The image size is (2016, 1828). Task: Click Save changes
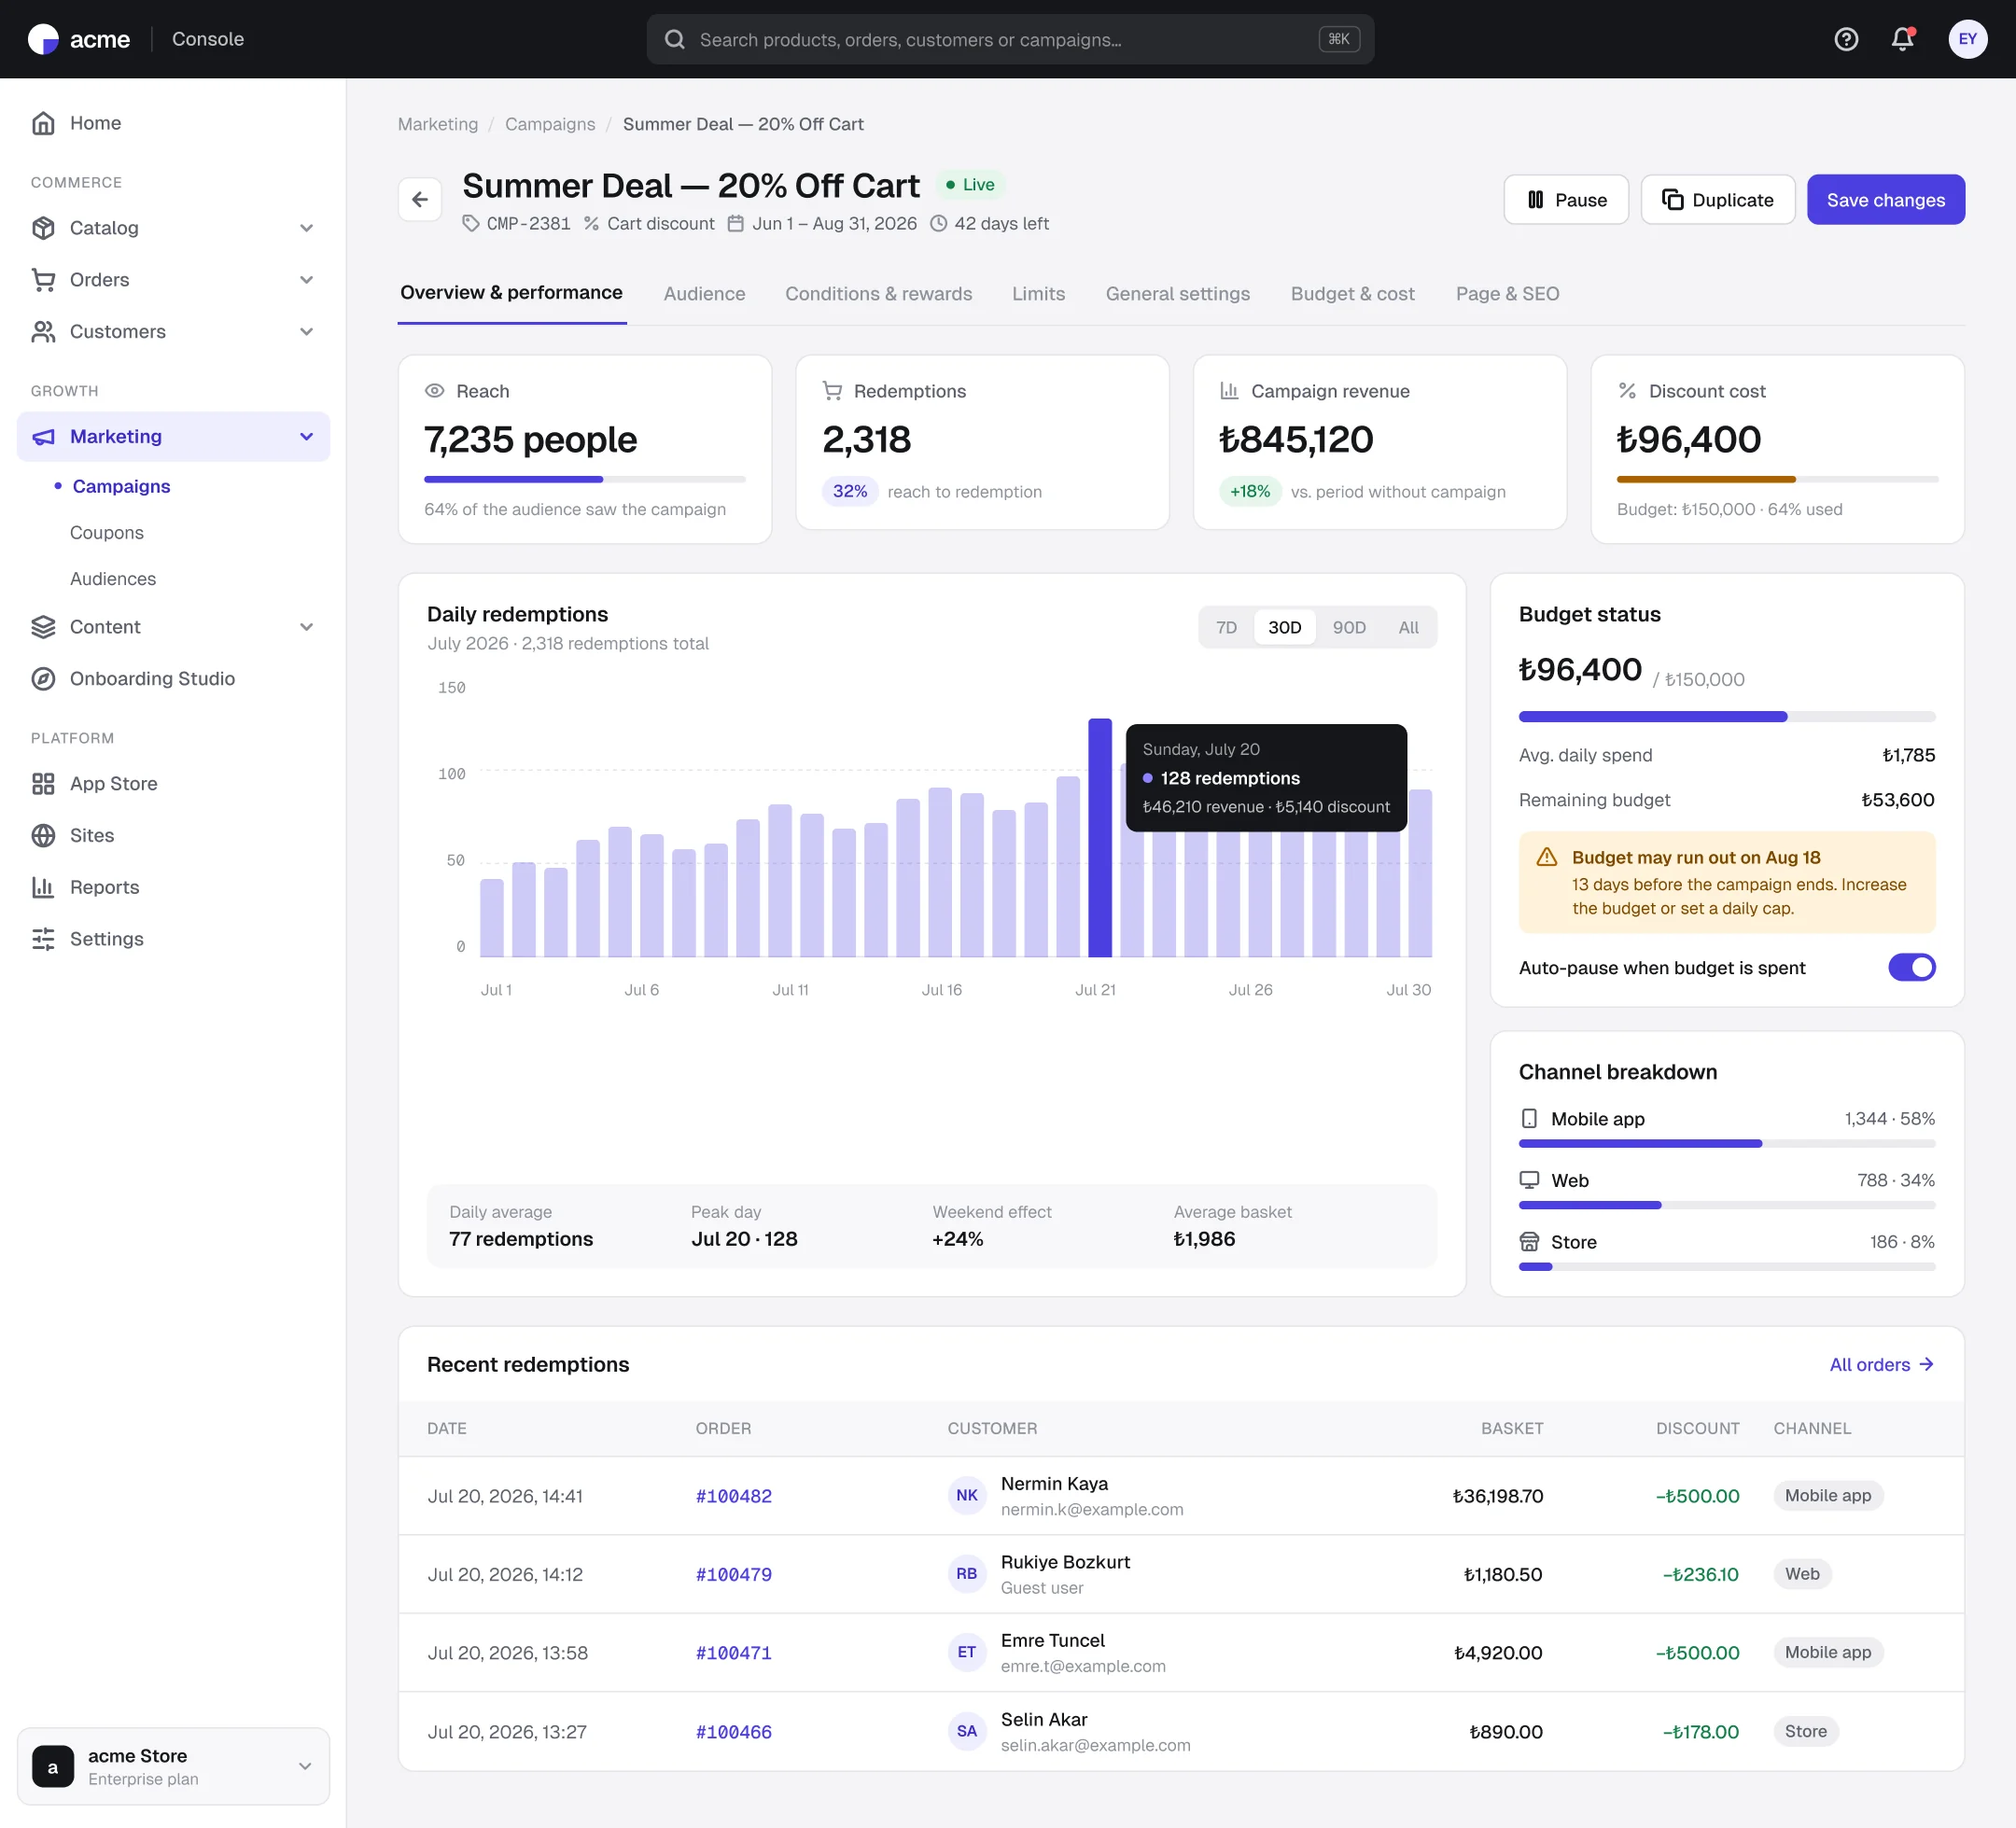[1885, 200]
